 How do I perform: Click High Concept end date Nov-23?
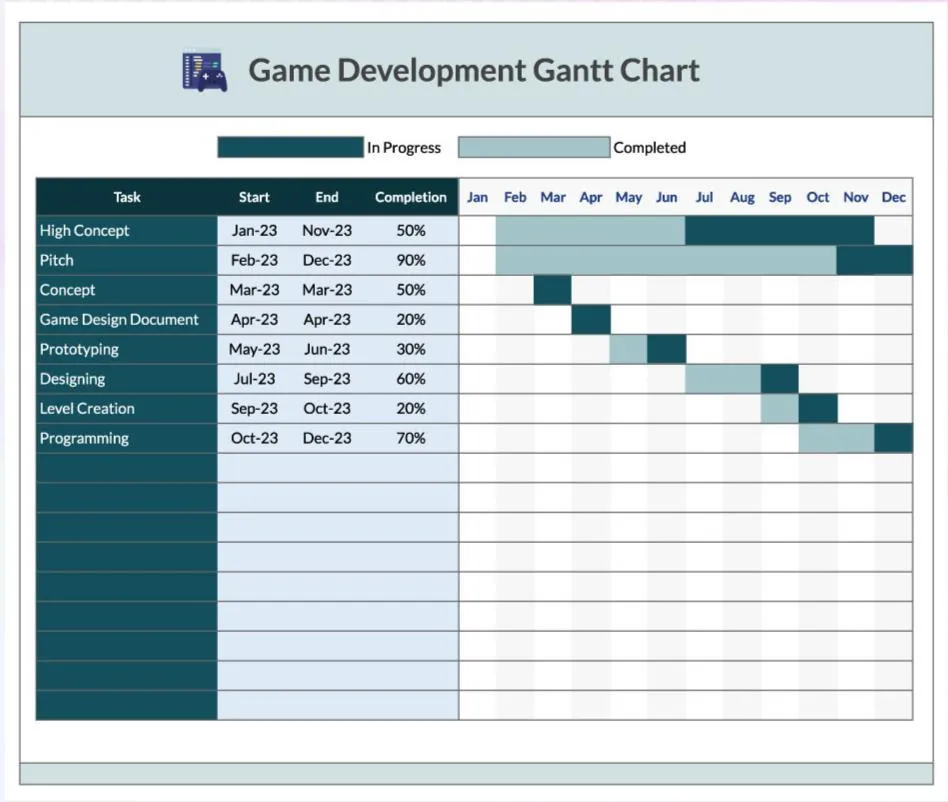tap(326, 230)
